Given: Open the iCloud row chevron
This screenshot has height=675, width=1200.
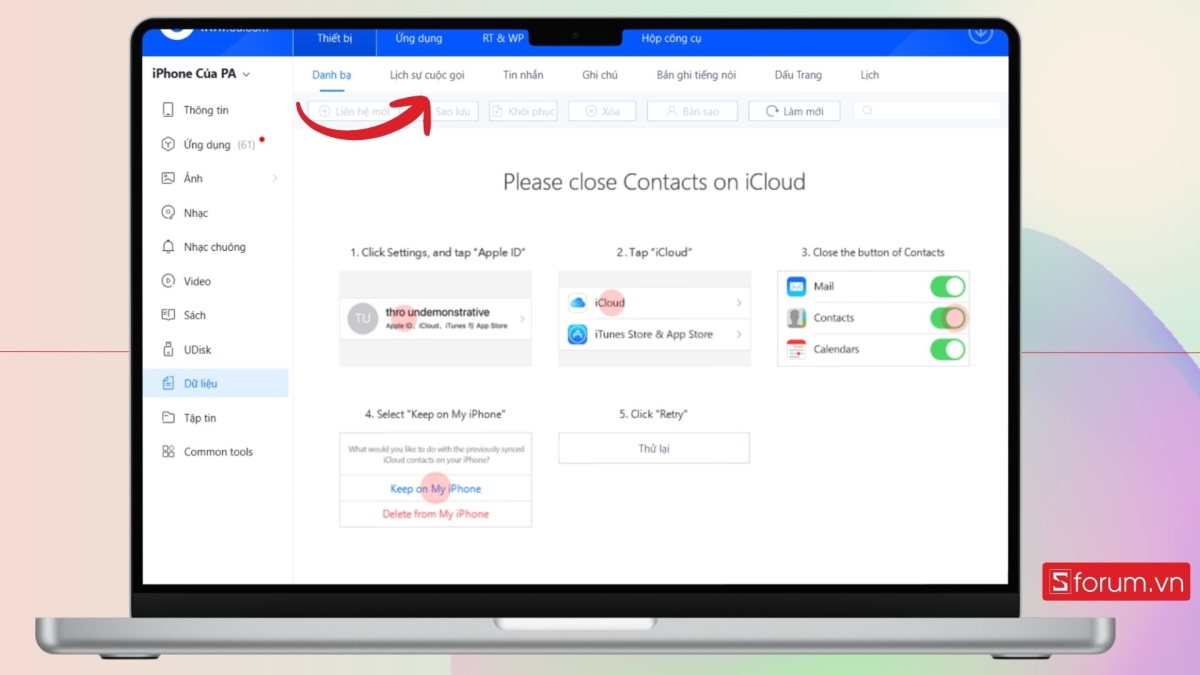Looking at the screenshot, I should pyautogui.click(x=739, y=303).
